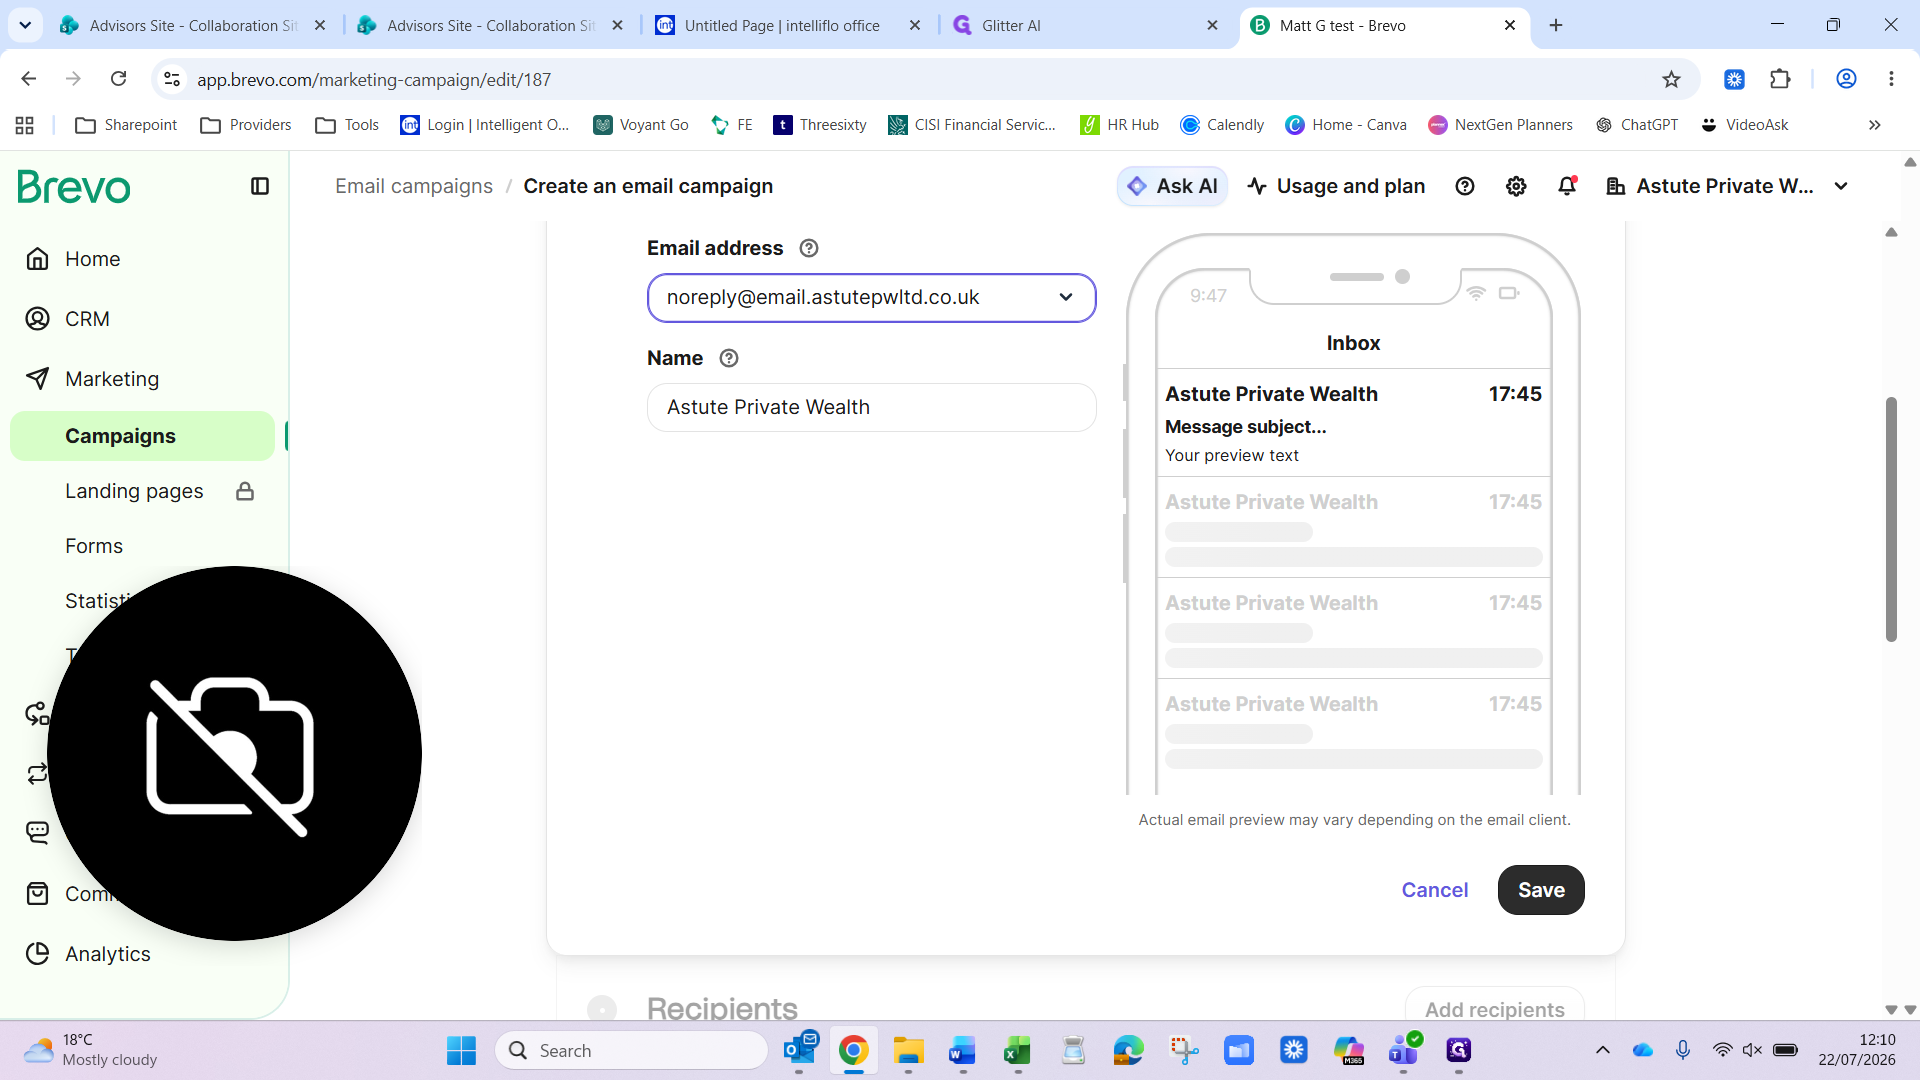Collapse the Brevo sidebar with the panel icon
Screen dimensions: 1920x1080
(260, 186)
